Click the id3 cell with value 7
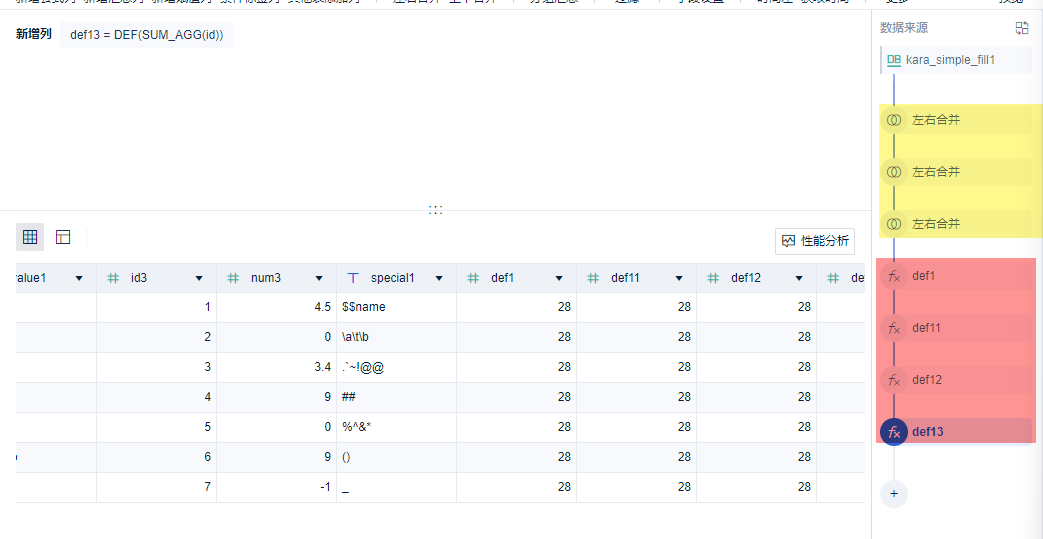 click(x=156, y=487)
